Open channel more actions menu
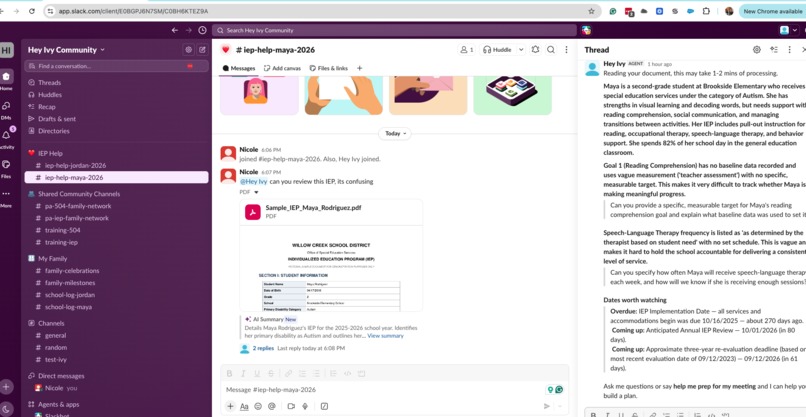Viewport: 806px width, 417px height. tap(566, 50)
